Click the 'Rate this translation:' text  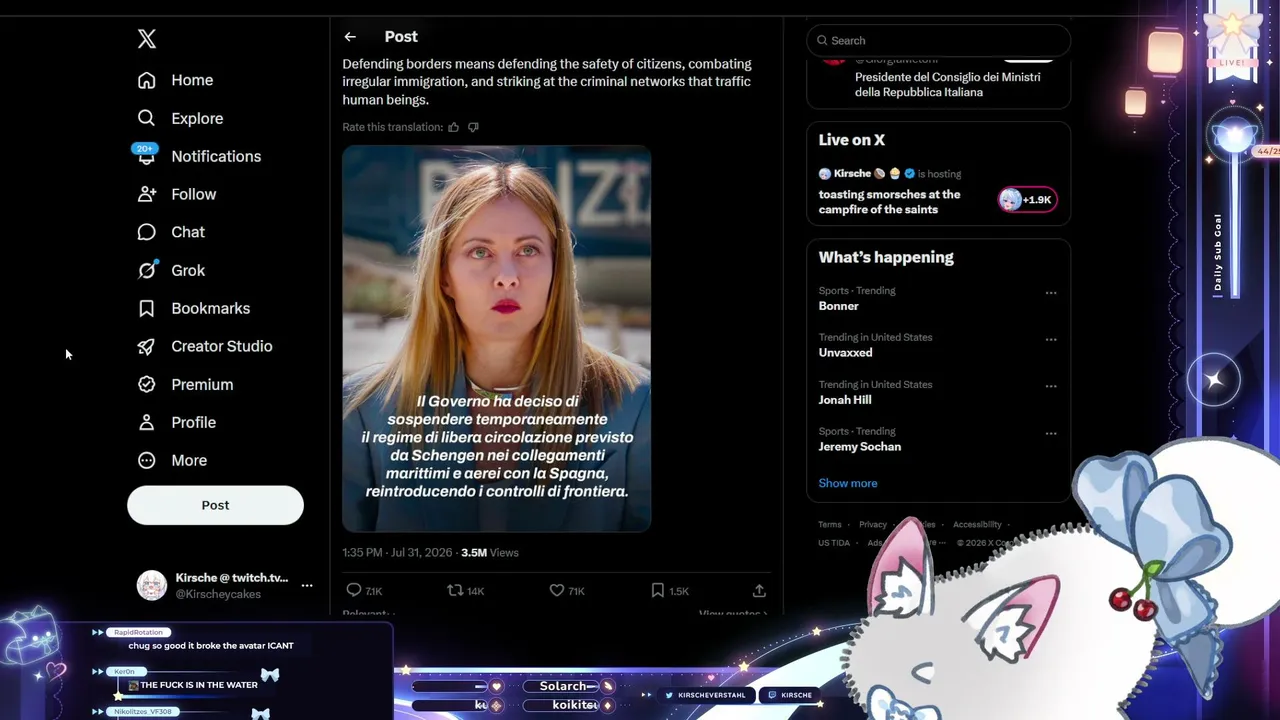392,127
